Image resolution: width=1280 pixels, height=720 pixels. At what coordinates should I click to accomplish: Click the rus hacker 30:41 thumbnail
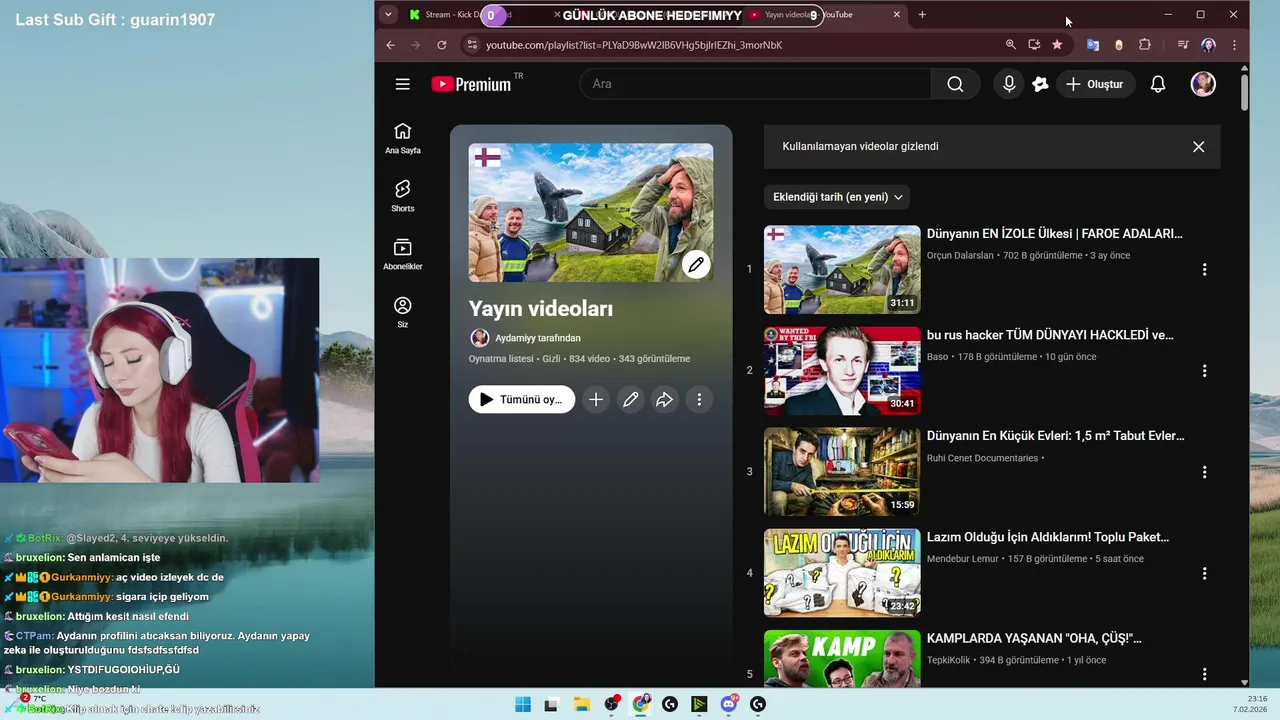[842, 370]
